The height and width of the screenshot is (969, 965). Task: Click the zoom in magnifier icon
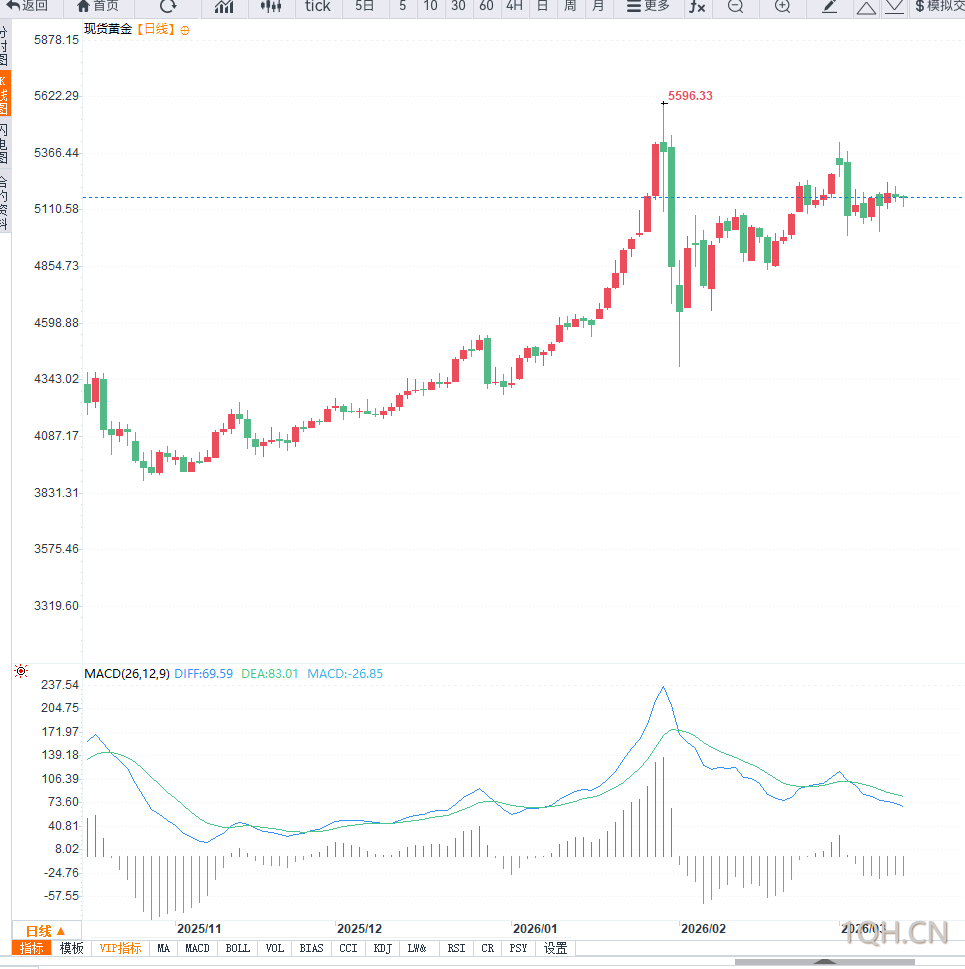782,7
